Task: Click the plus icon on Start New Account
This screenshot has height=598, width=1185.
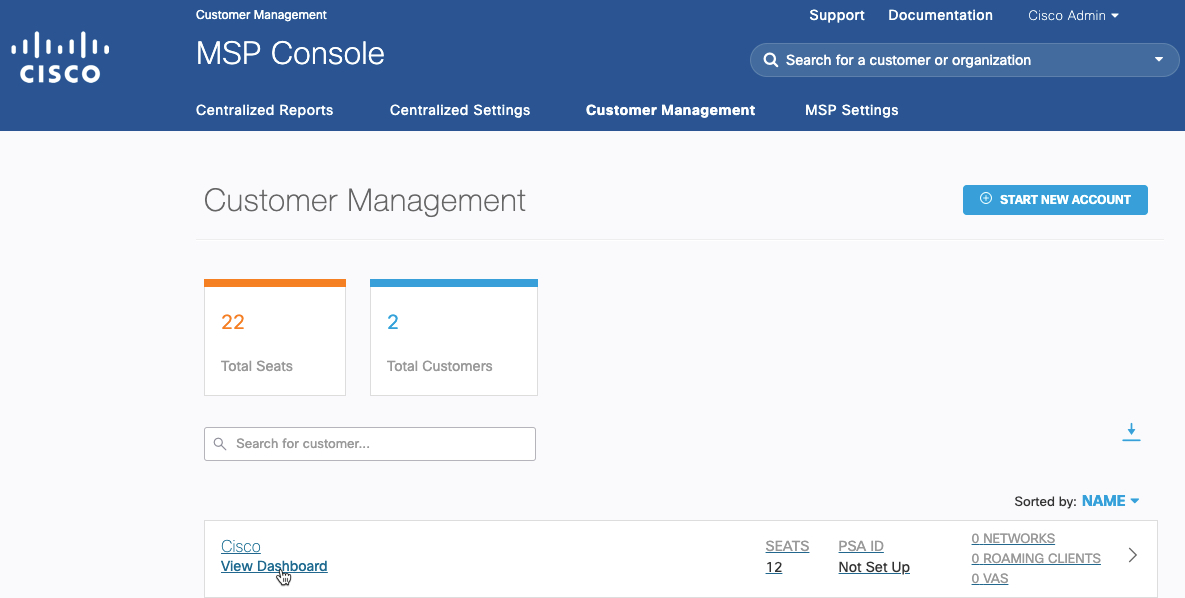Action: (x=986, y=199)
